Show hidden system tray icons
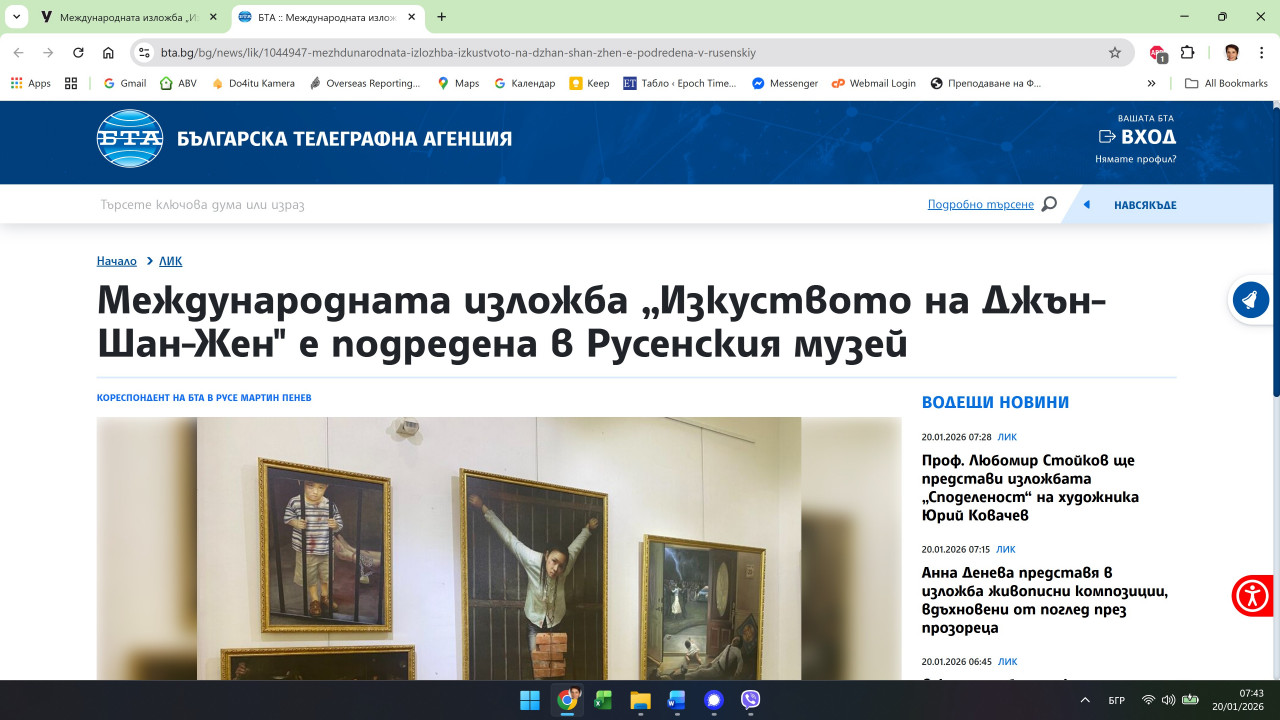Viewport: 1280px width, 720px height. click(1085, 700)
